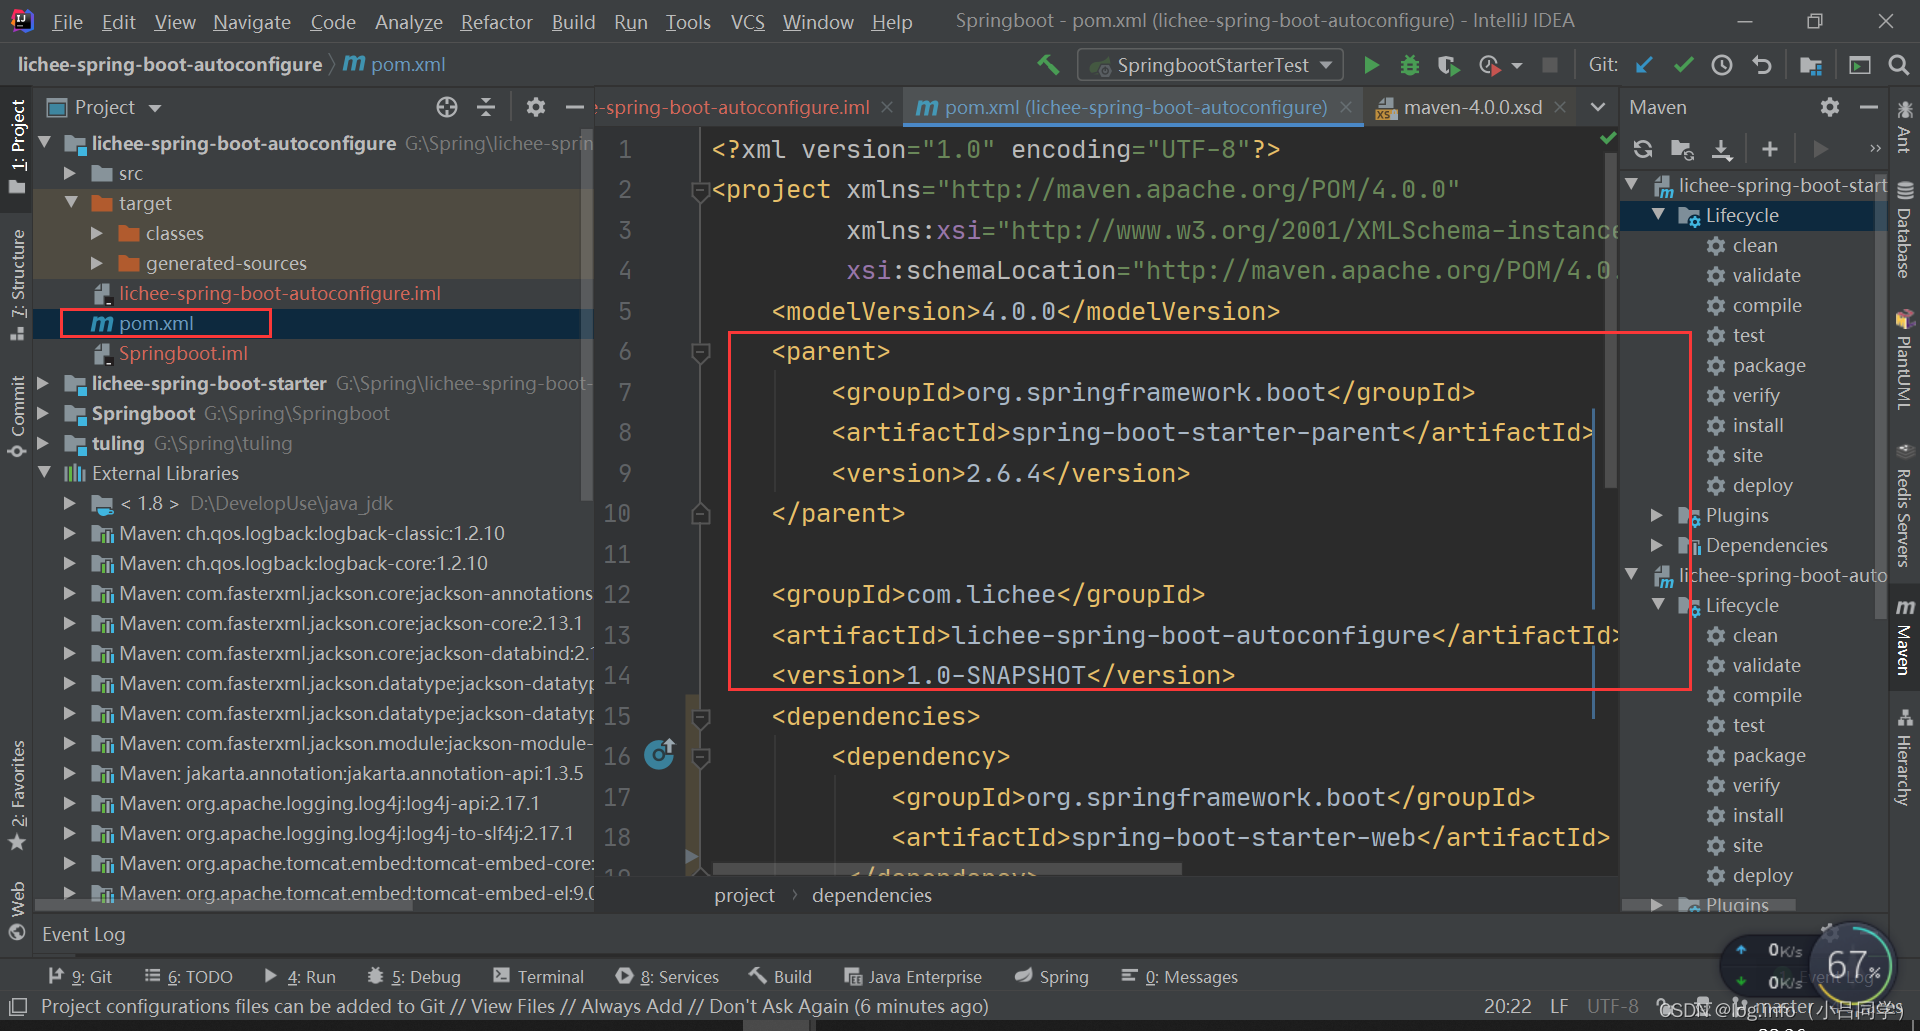Reload all Maven projects icon
1920x1031 pixels.
click(1643, 149)
